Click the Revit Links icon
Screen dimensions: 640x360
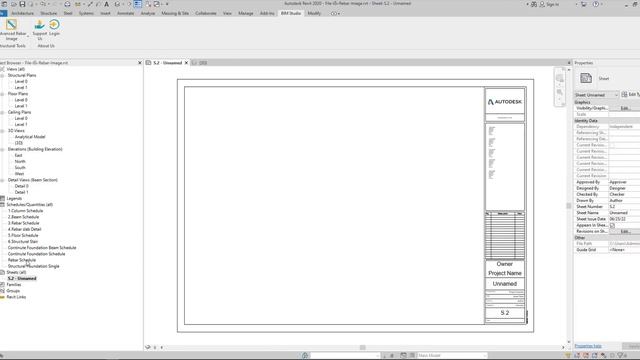click(x=2, y=297)
